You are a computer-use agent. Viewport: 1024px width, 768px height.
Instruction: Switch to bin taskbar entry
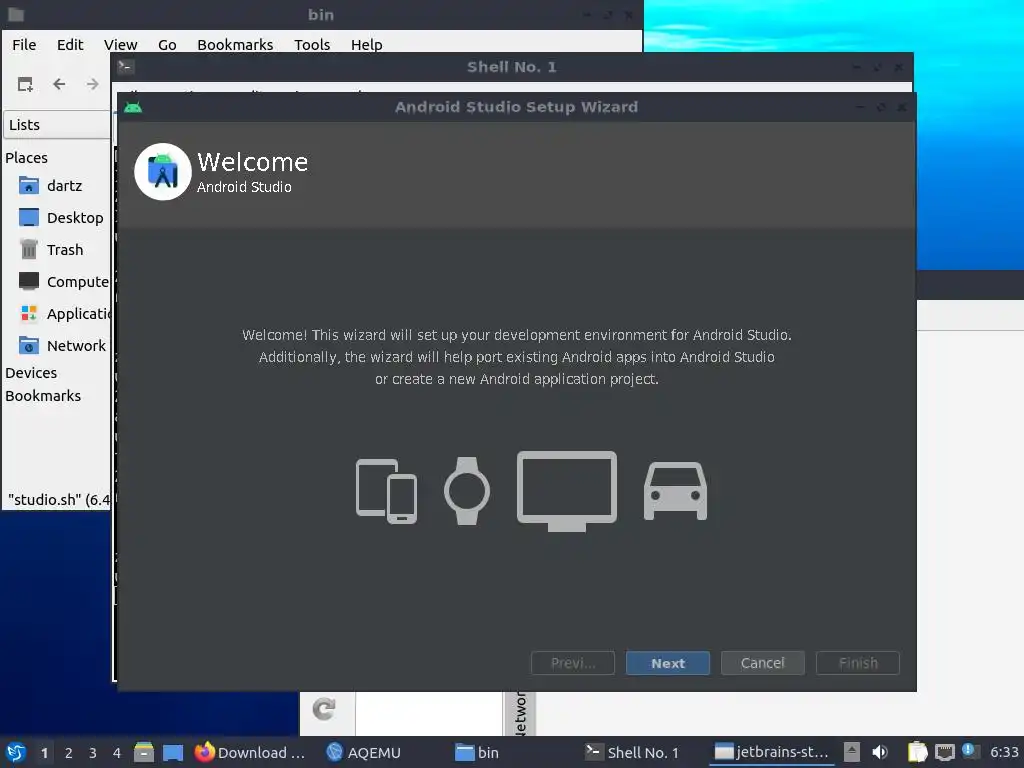tap(477, 752)
